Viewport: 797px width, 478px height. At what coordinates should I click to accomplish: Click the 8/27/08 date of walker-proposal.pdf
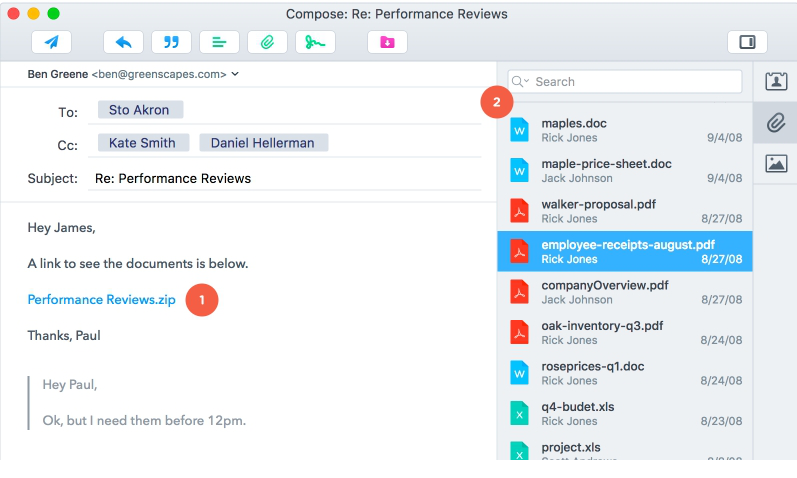[x=722, y=219]
